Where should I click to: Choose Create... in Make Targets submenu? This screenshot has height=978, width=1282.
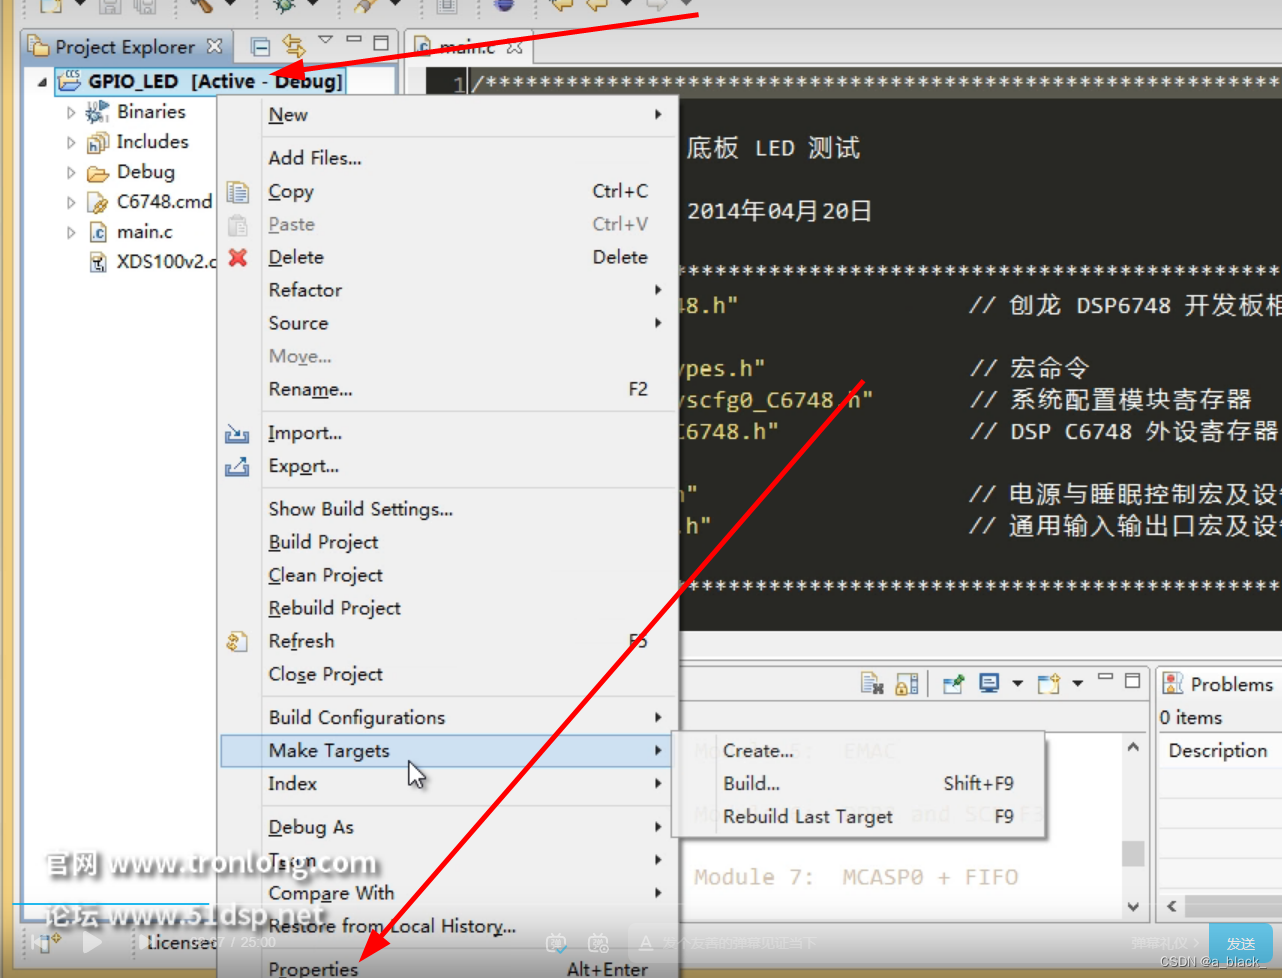(x=859, y=750)
